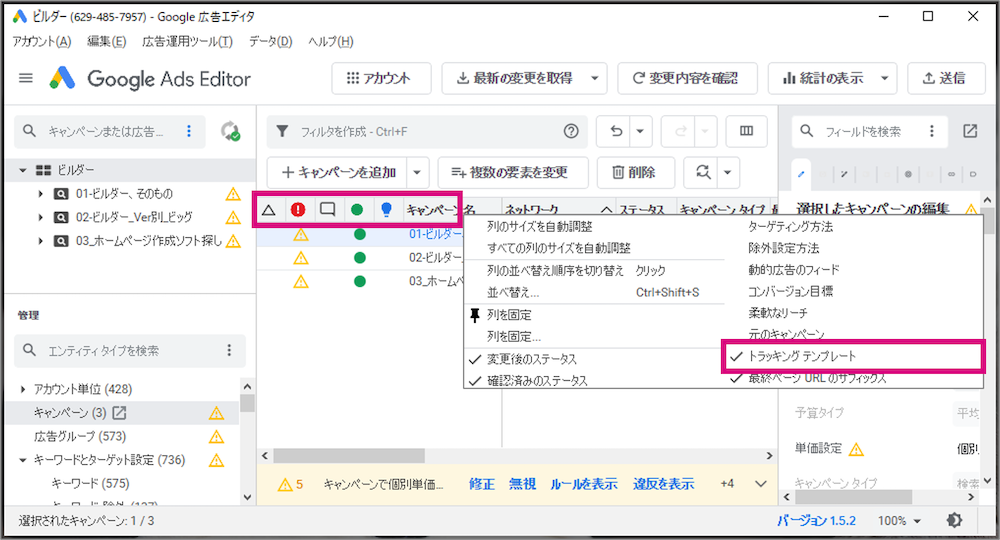Click the 削除 button
The image size is (1000, 540).
(x=635, y=172)
